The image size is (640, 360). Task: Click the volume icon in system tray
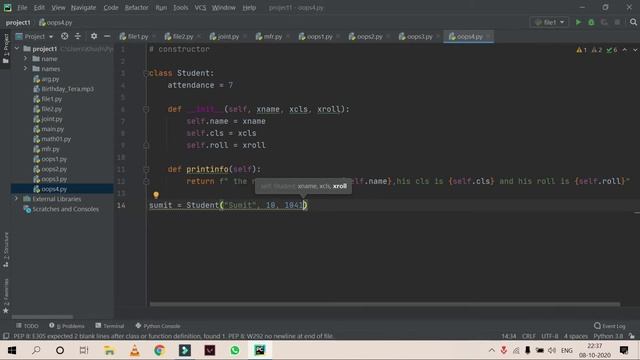pyautogui.click(x=552, y=350)
